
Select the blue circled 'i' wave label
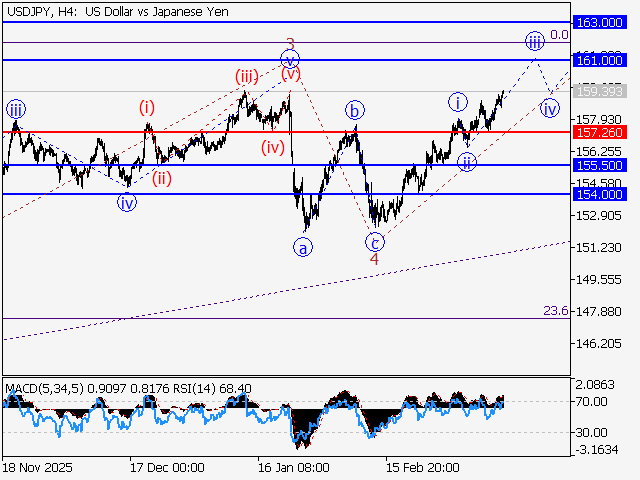[x=458, y=101]
